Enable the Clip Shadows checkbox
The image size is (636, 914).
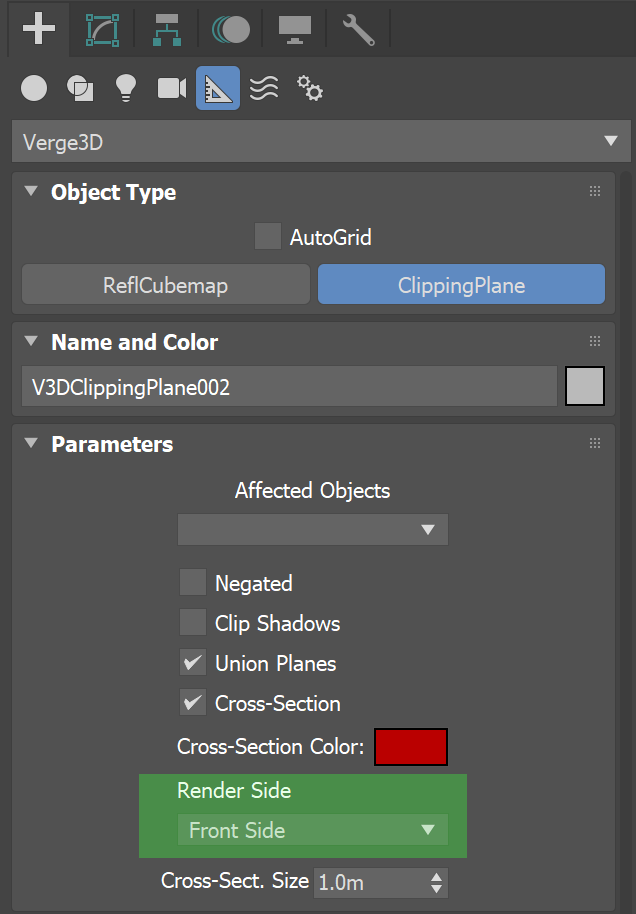click(x=193, y=623)
